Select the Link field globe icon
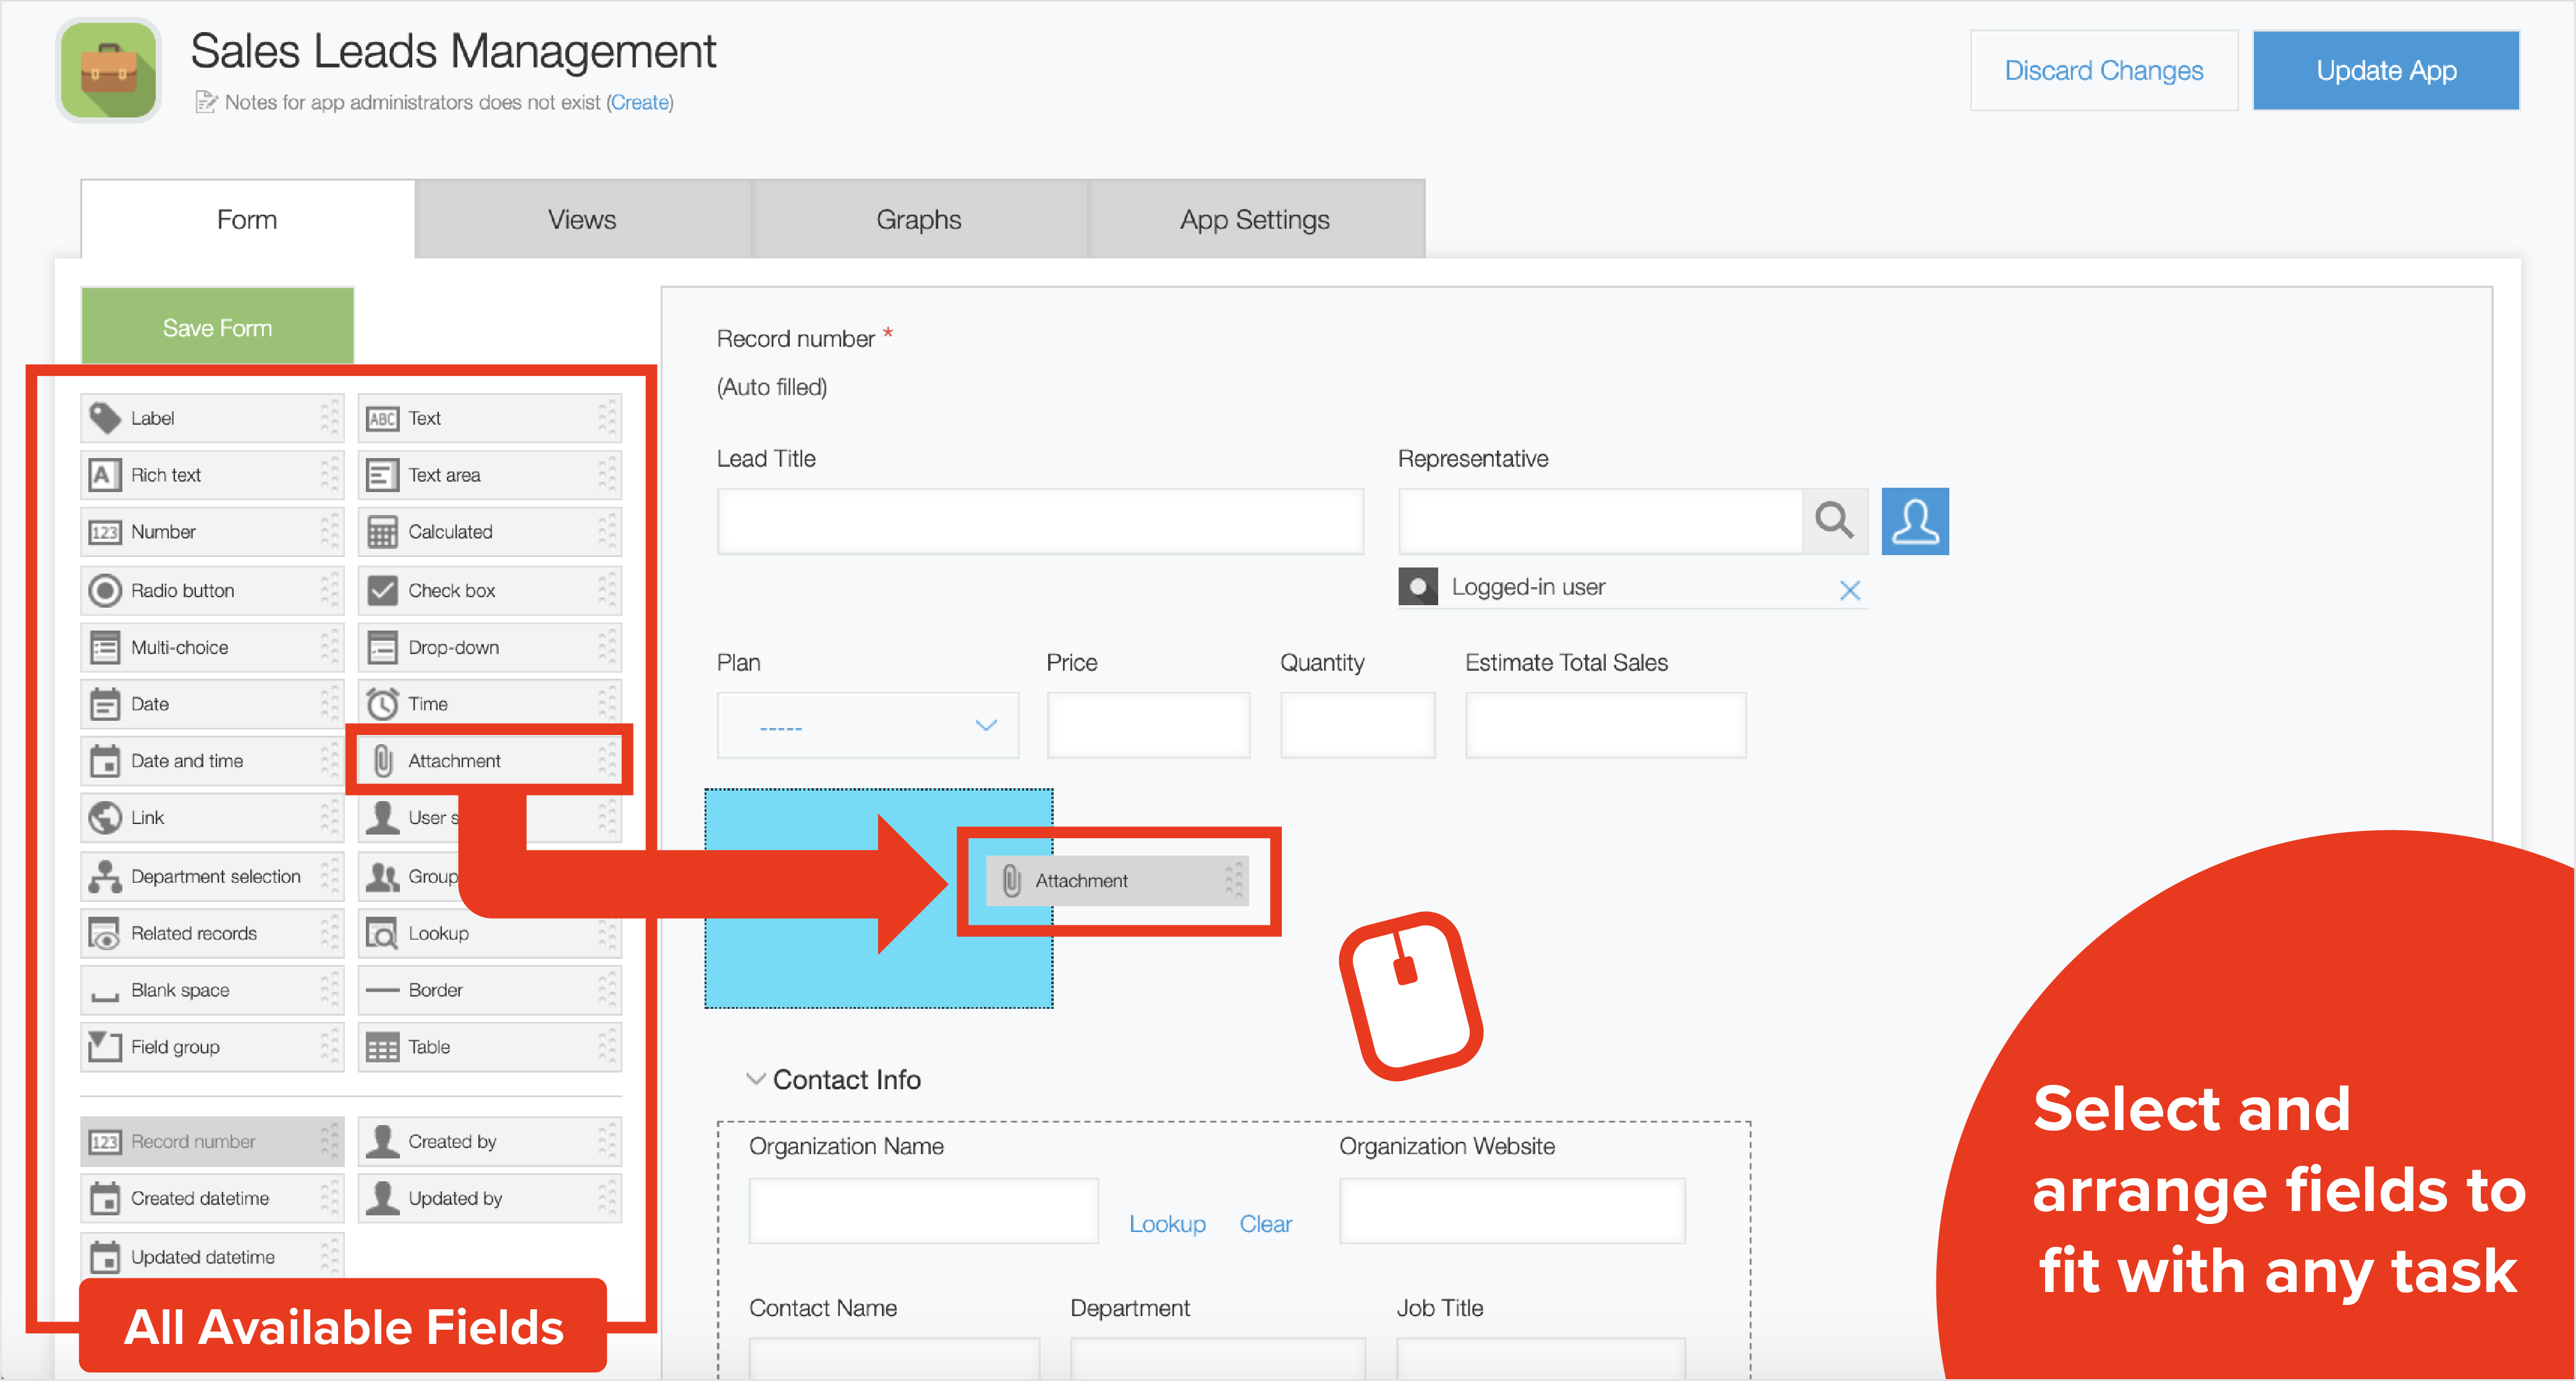The height and width of the screenshot is (1381, 2576). (105, 818)
